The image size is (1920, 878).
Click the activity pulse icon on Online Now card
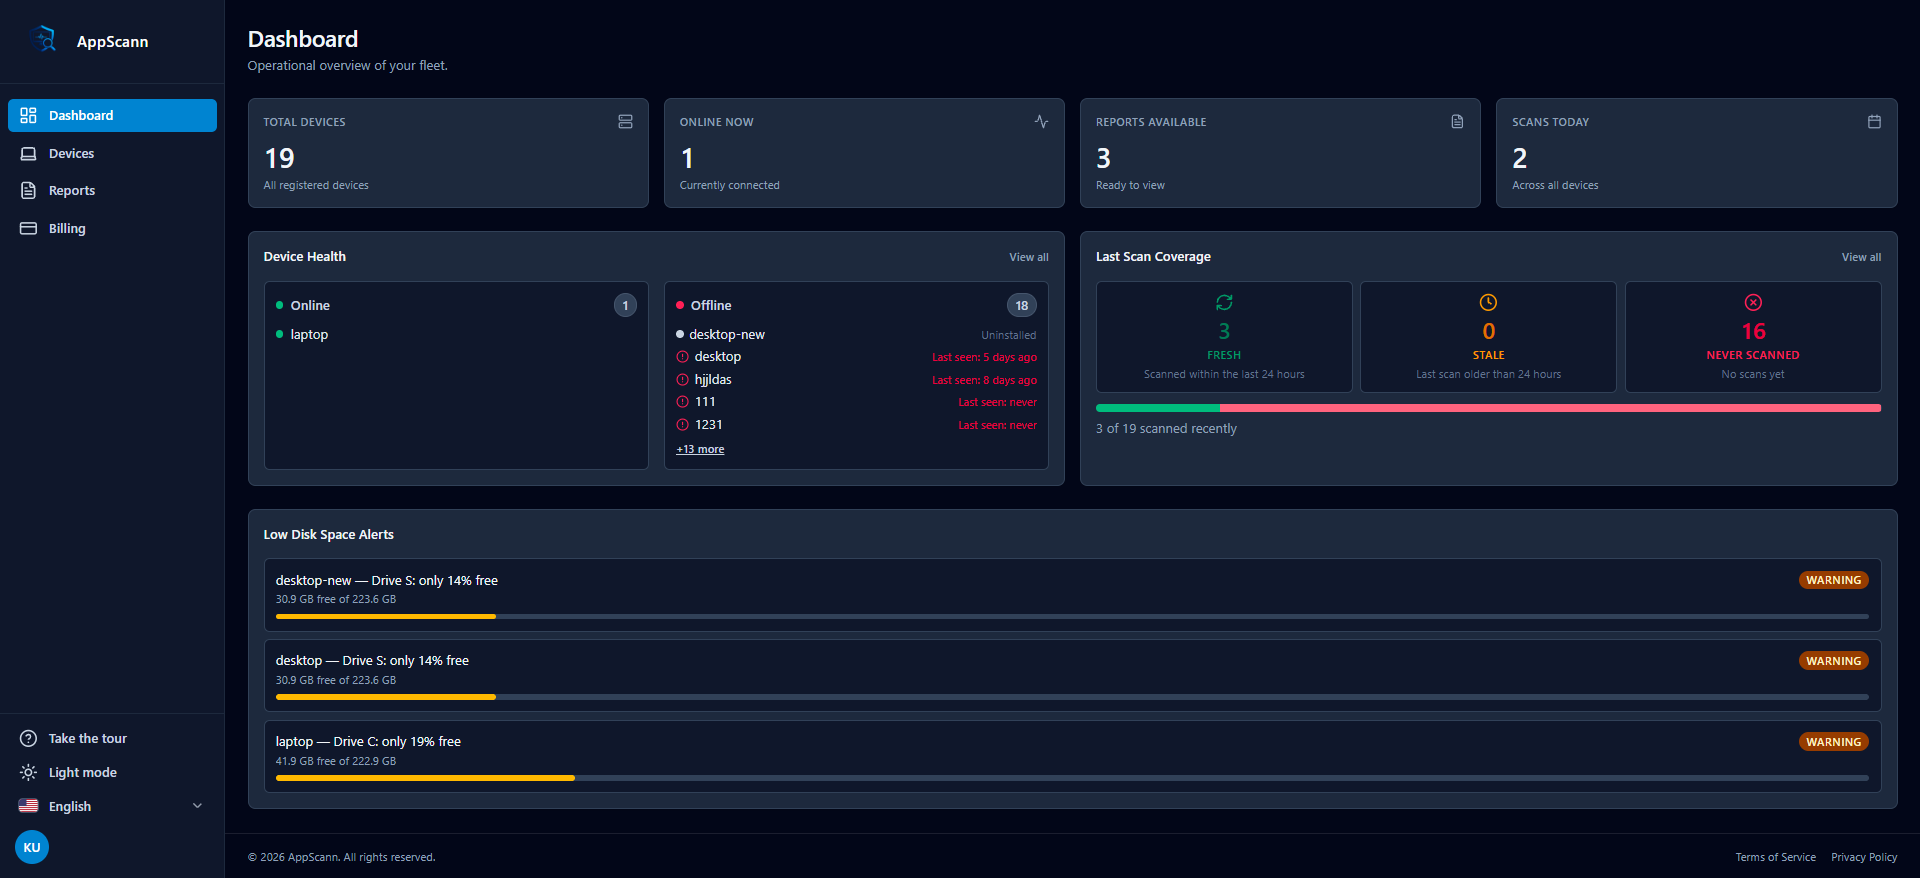pos(1041,121)
